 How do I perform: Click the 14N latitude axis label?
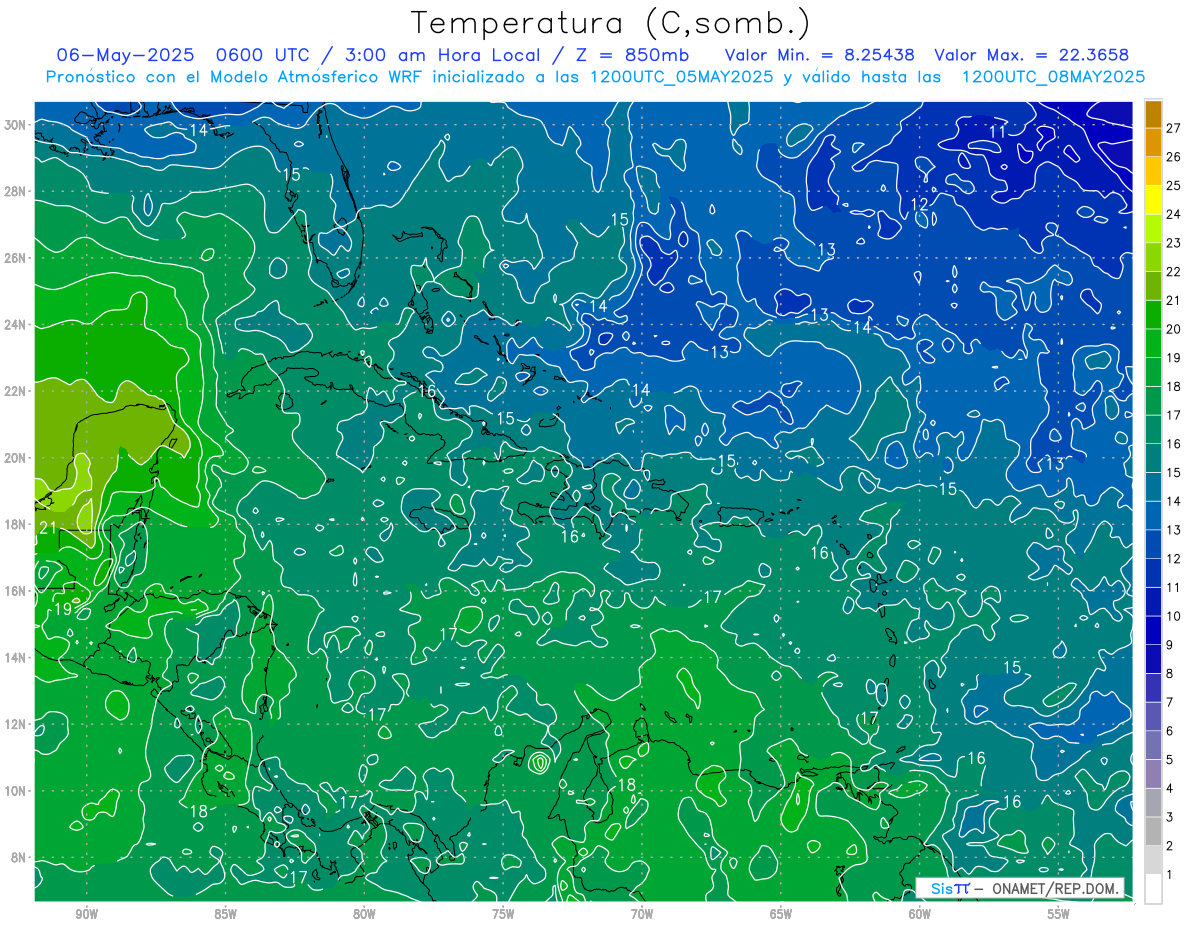(14, 658)
